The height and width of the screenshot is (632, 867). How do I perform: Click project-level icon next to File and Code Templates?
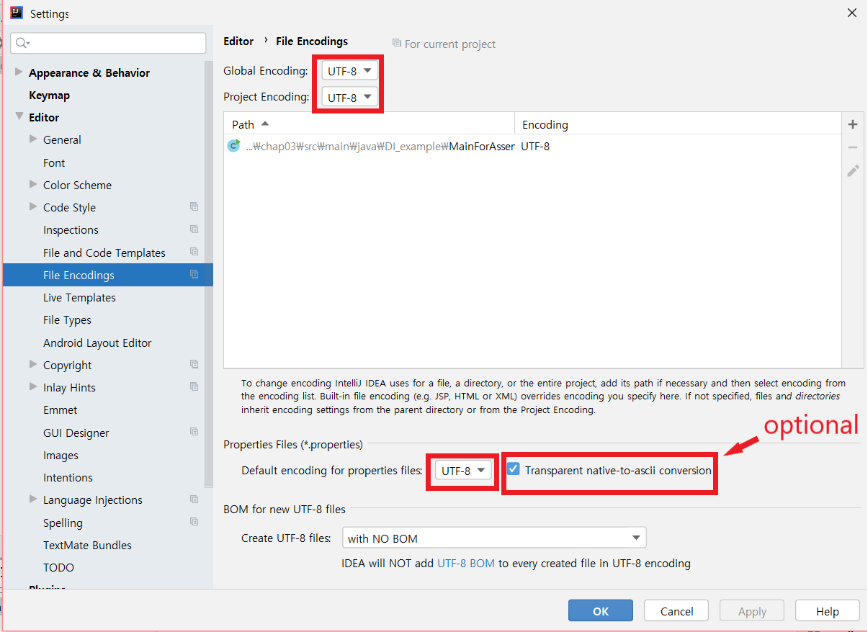[x=194, y=252]
